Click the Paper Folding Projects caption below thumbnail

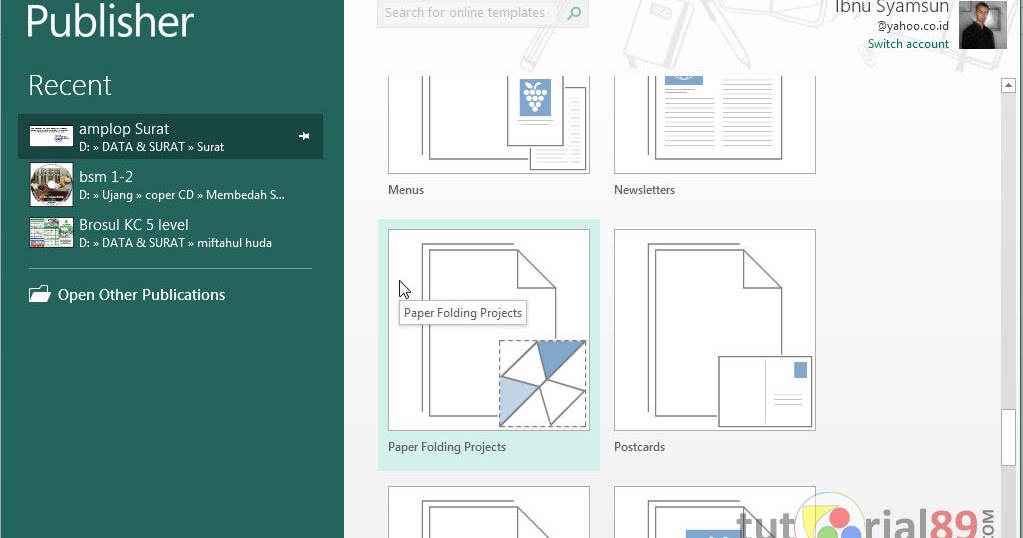coord(447,447)
